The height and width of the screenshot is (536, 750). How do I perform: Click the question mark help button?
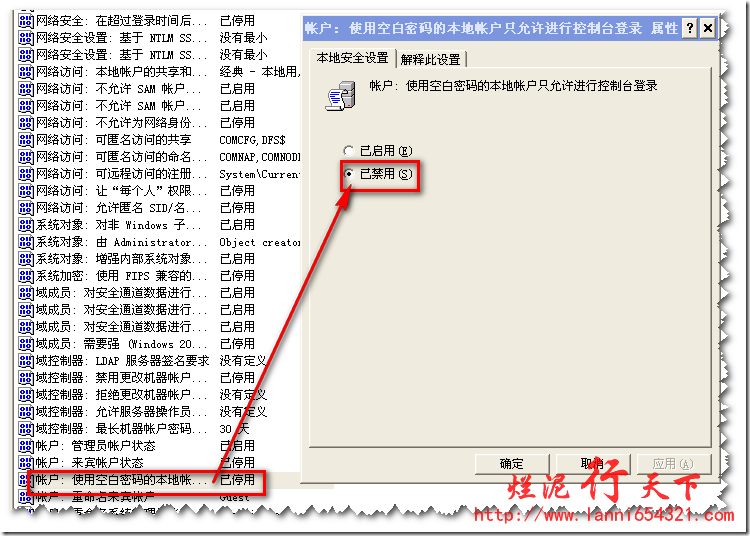689,29
